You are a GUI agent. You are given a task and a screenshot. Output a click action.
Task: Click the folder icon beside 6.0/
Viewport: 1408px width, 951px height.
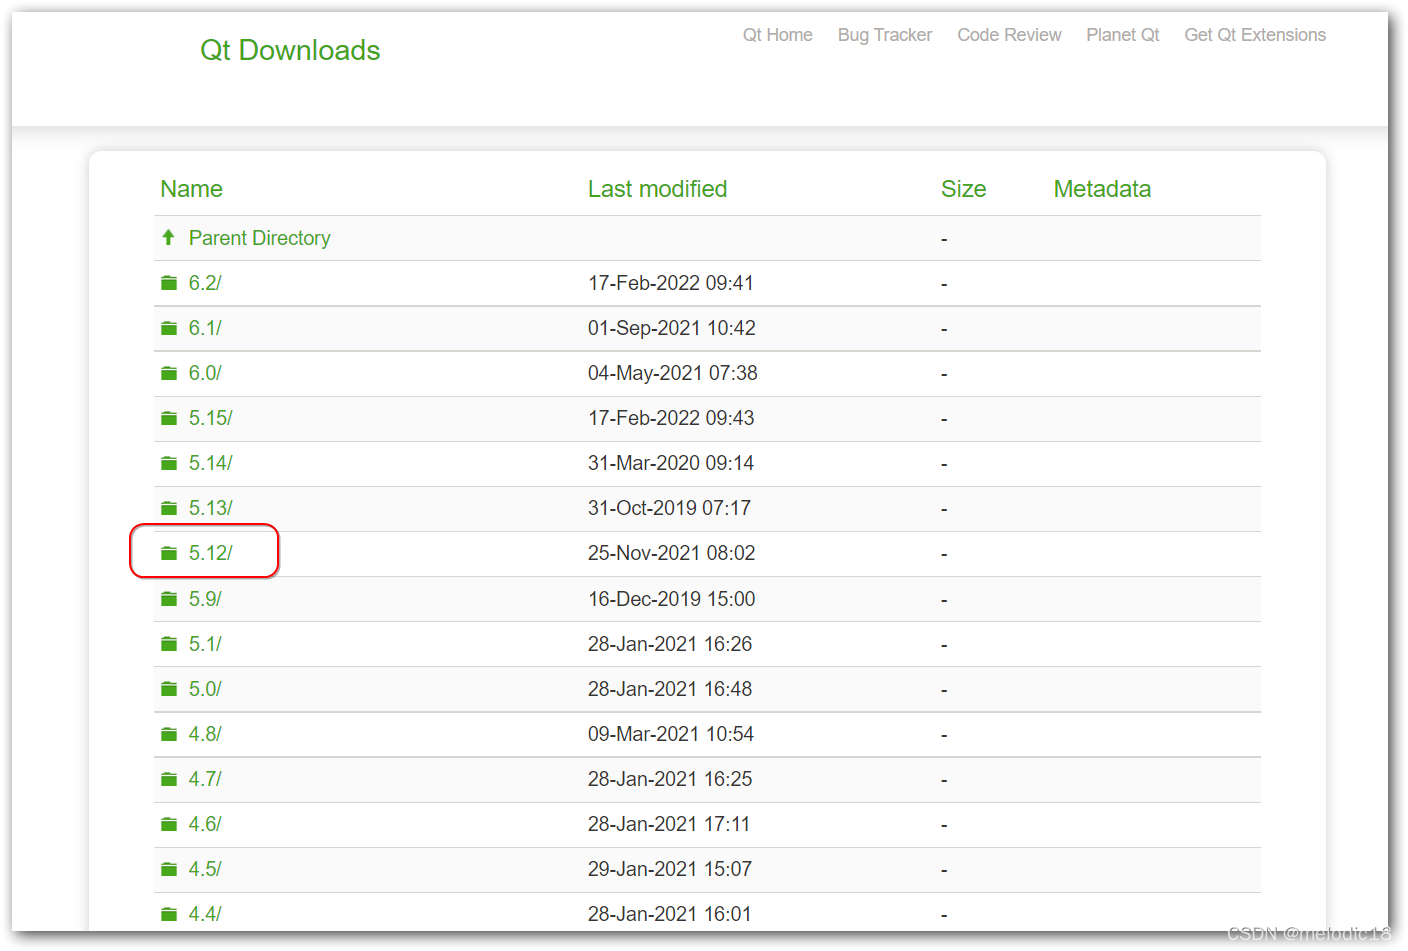pyautogui.click(x=169, y=374)
